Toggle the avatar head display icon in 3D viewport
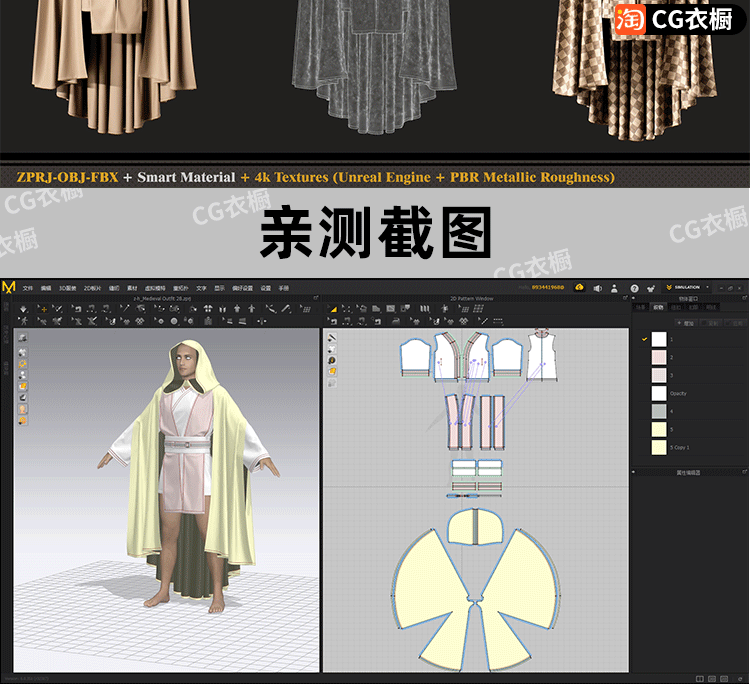Screen dimensions: 750x684 (x=22, y=409)
